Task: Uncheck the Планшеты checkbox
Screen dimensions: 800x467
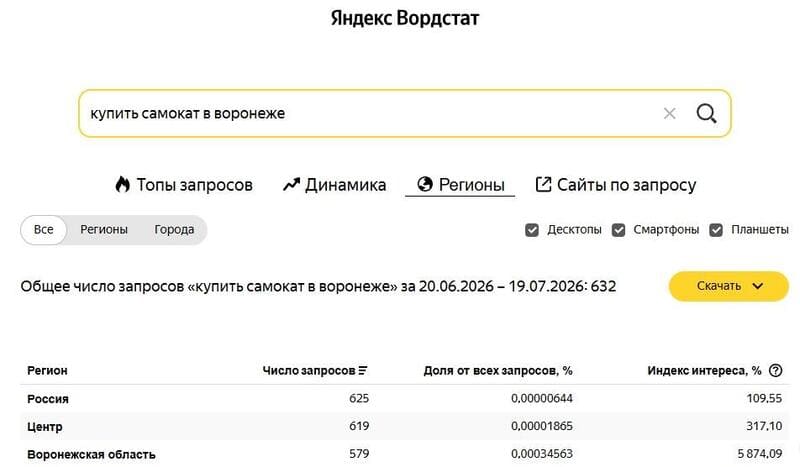Action: (x=716, y=230)
